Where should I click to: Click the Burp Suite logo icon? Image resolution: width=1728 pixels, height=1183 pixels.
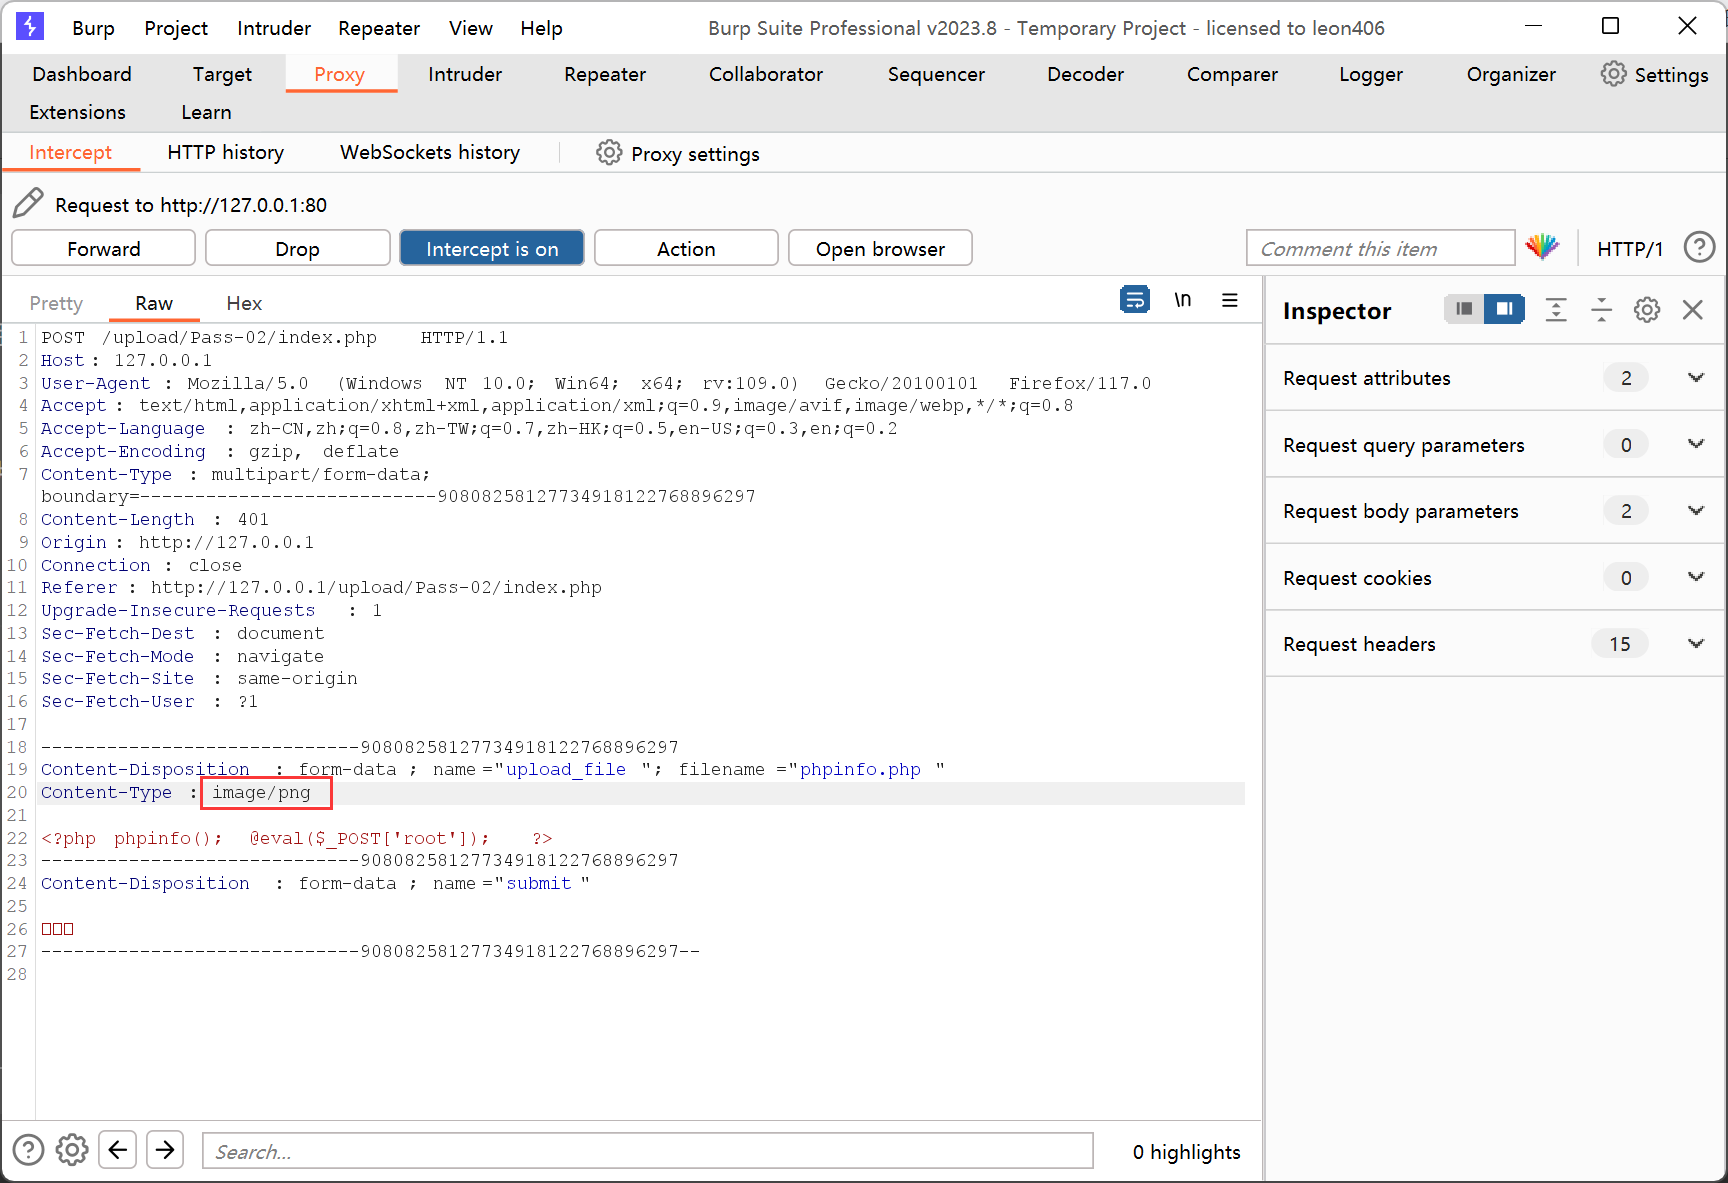point(30,27)
